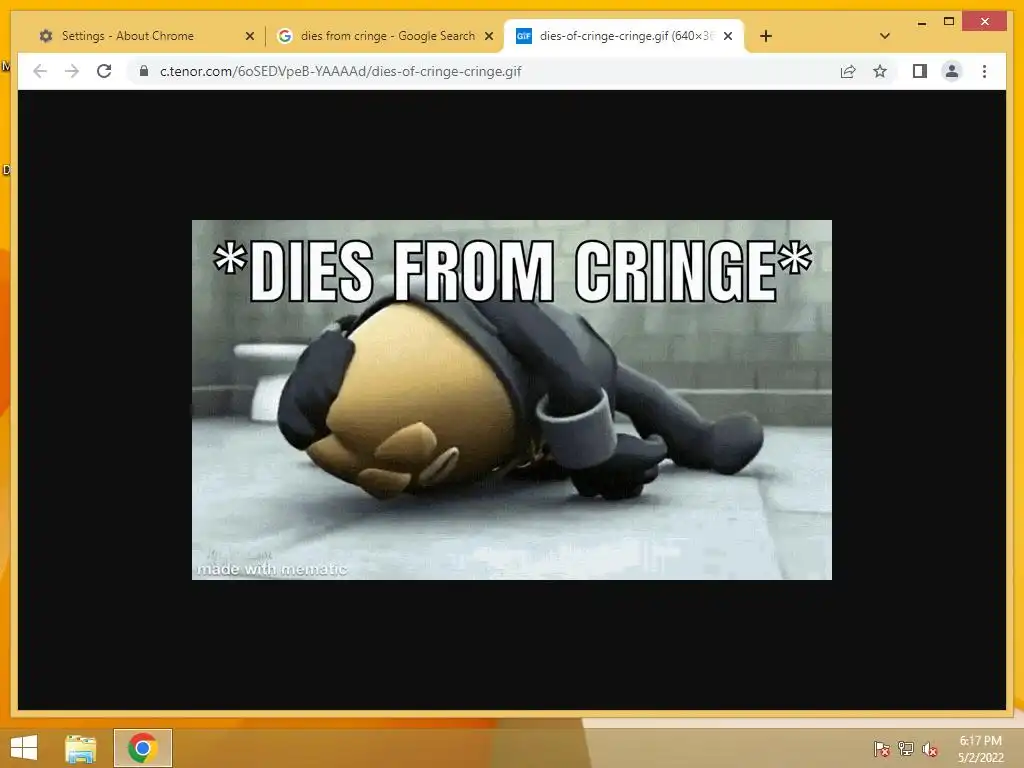Screen dimensions: 1024x768
Task: Open Action Center flag in system tray
Action: point(881,749)
